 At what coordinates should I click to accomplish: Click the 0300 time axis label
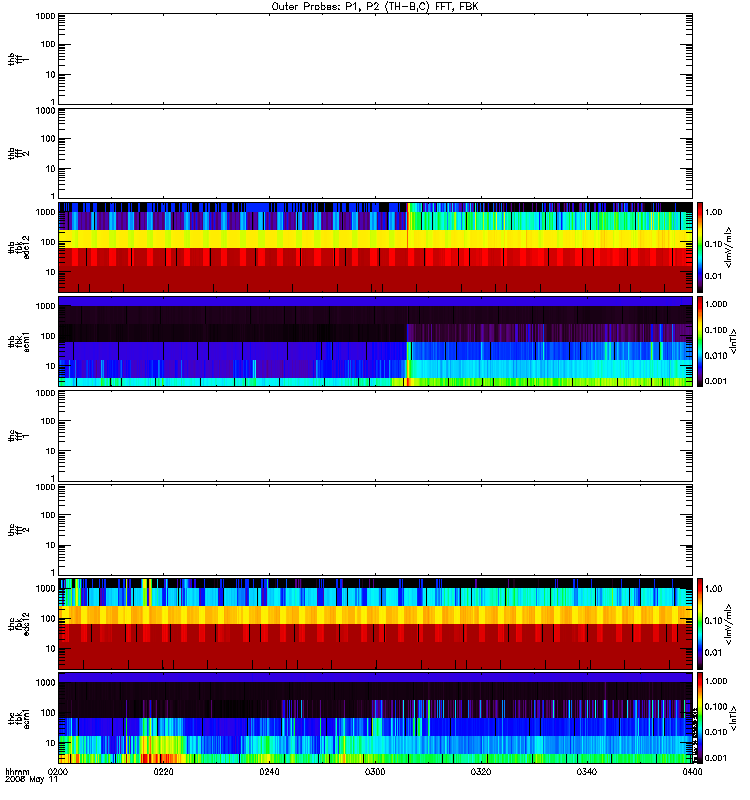375,771
